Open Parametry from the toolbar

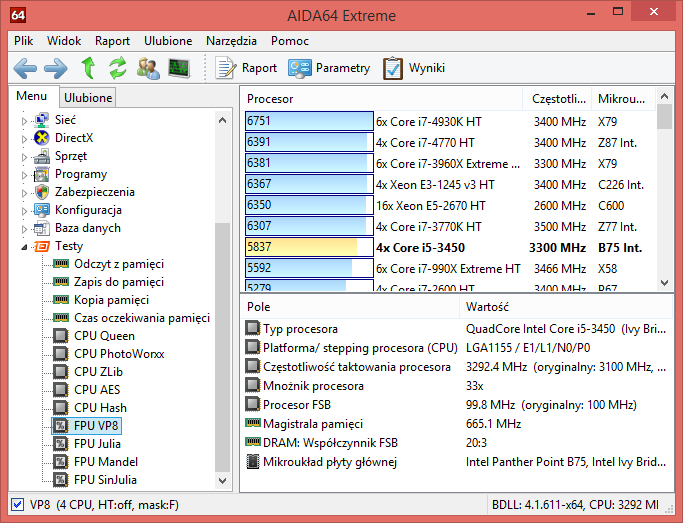[x=328, y=68]
